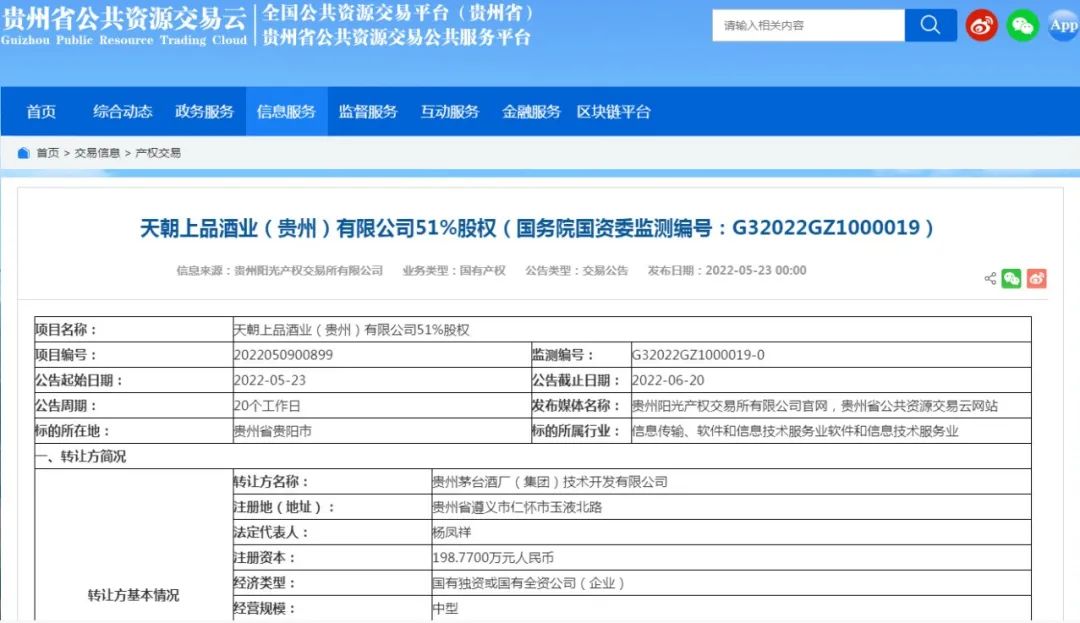Click the 贵州省公共资源交易云 site logo

(124, 25)
